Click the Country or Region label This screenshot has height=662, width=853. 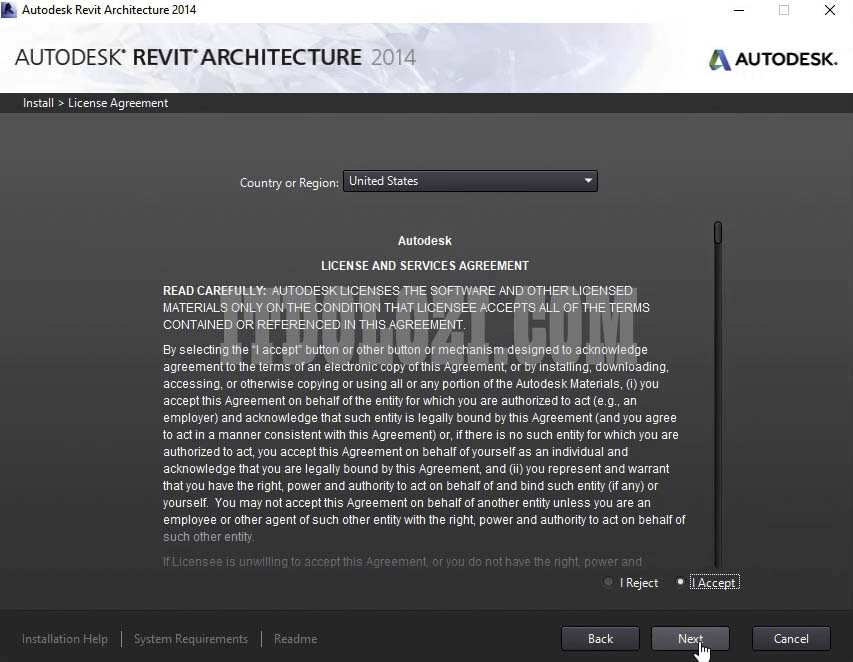[289, 183]
